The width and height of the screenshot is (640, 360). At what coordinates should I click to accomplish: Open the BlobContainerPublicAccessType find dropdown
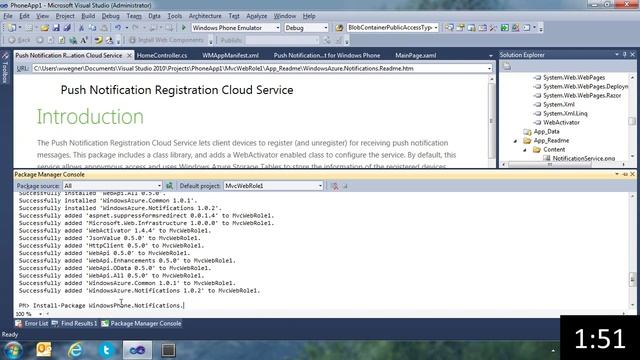(436, 28)
